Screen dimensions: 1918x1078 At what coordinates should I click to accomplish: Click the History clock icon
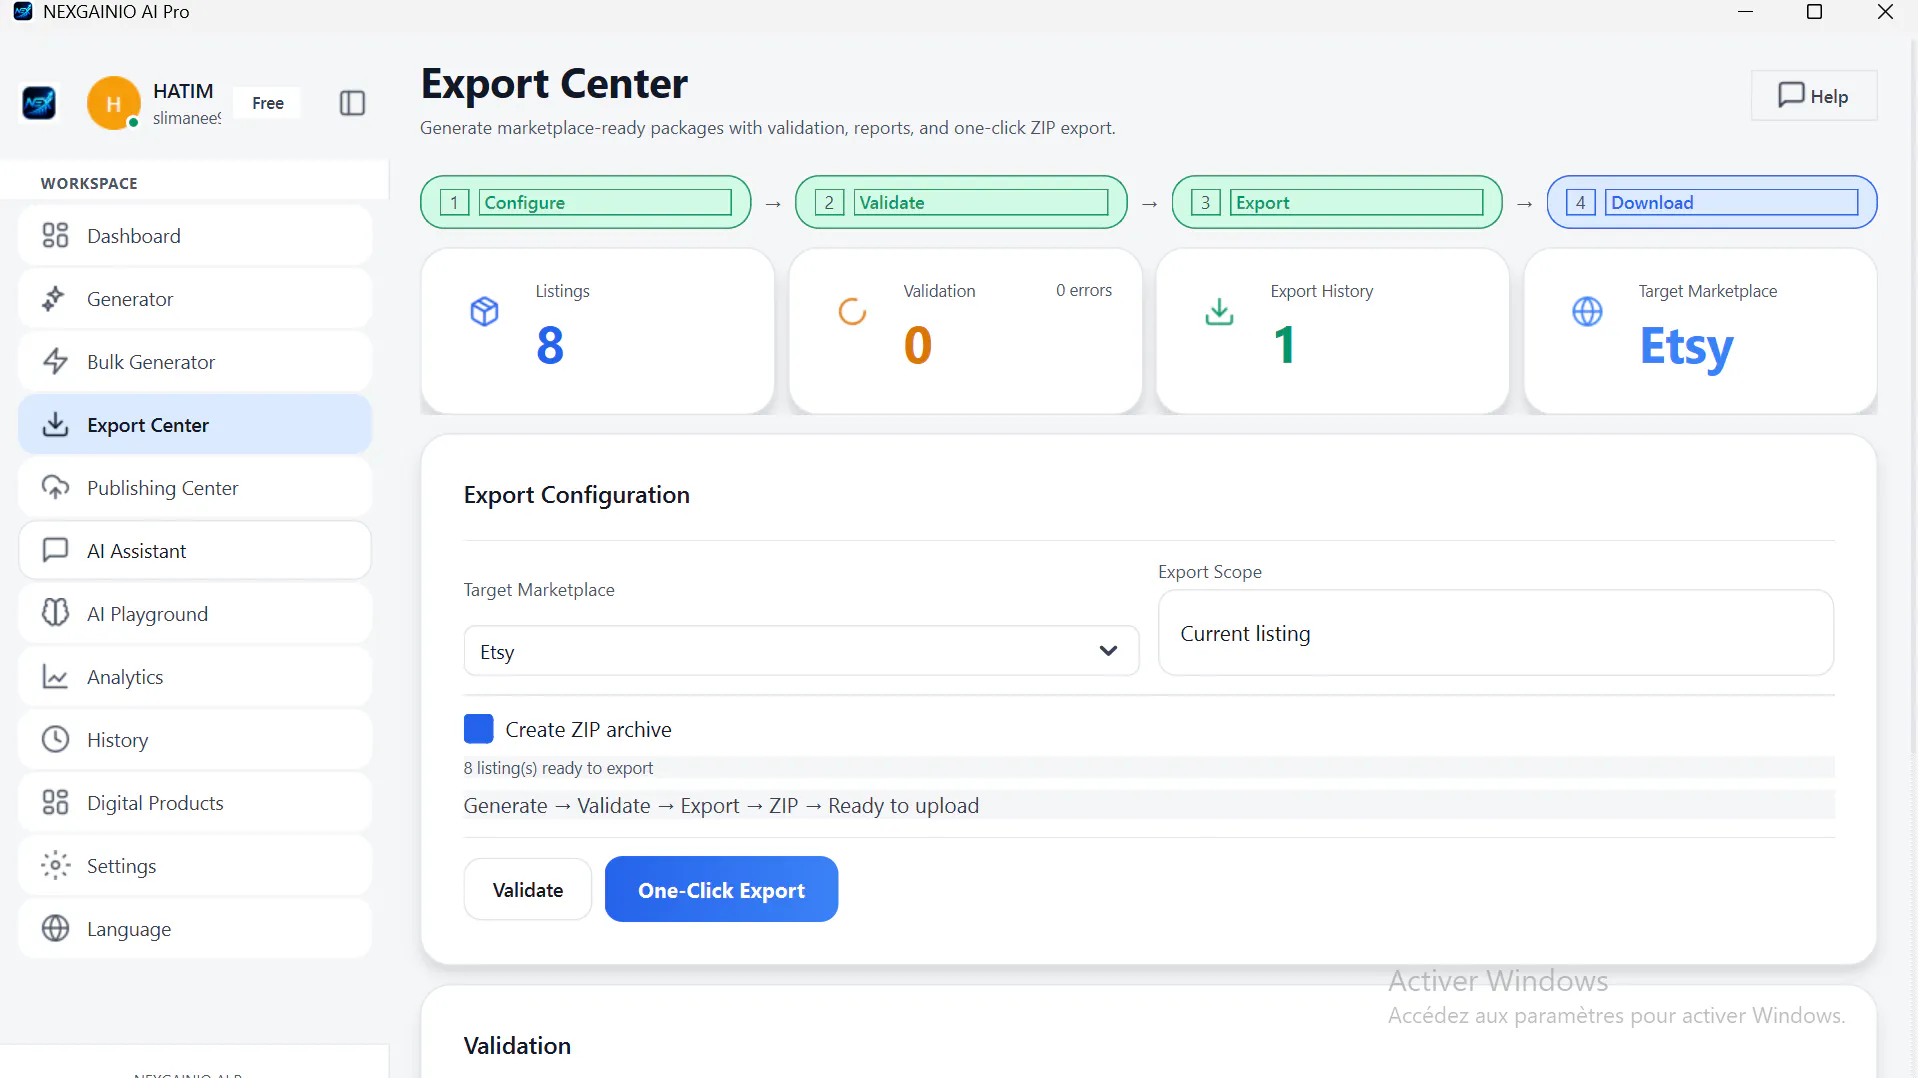(55, 739)
